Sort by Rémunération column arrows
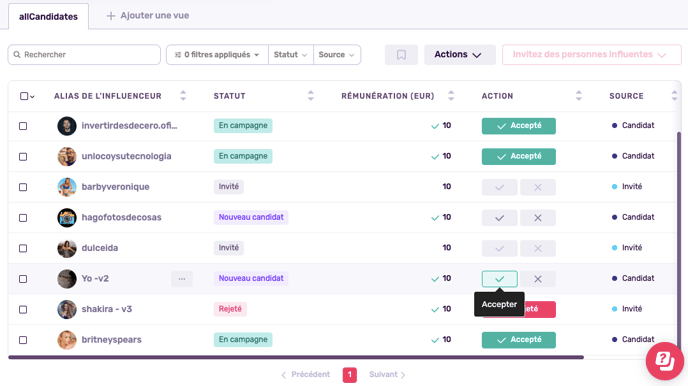 coord(451,96)
